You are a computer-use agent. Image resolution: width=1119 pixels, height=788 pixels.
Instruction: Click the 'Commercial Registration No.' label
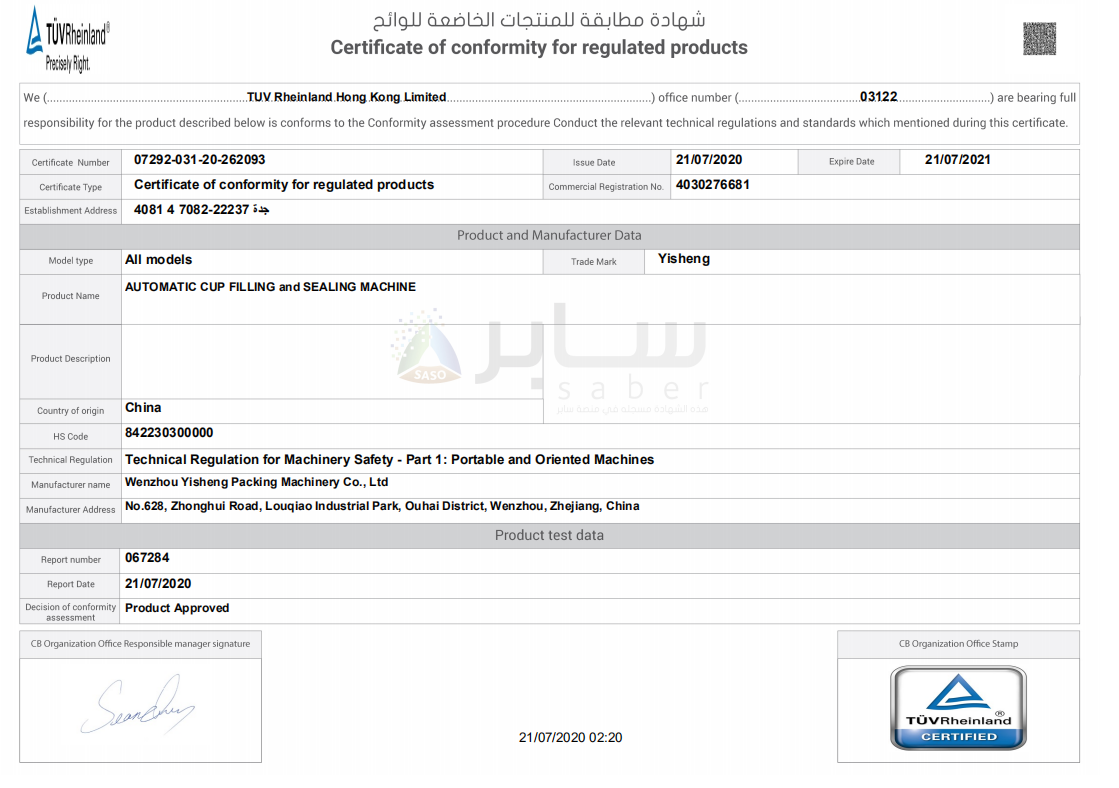pos(606,187)
